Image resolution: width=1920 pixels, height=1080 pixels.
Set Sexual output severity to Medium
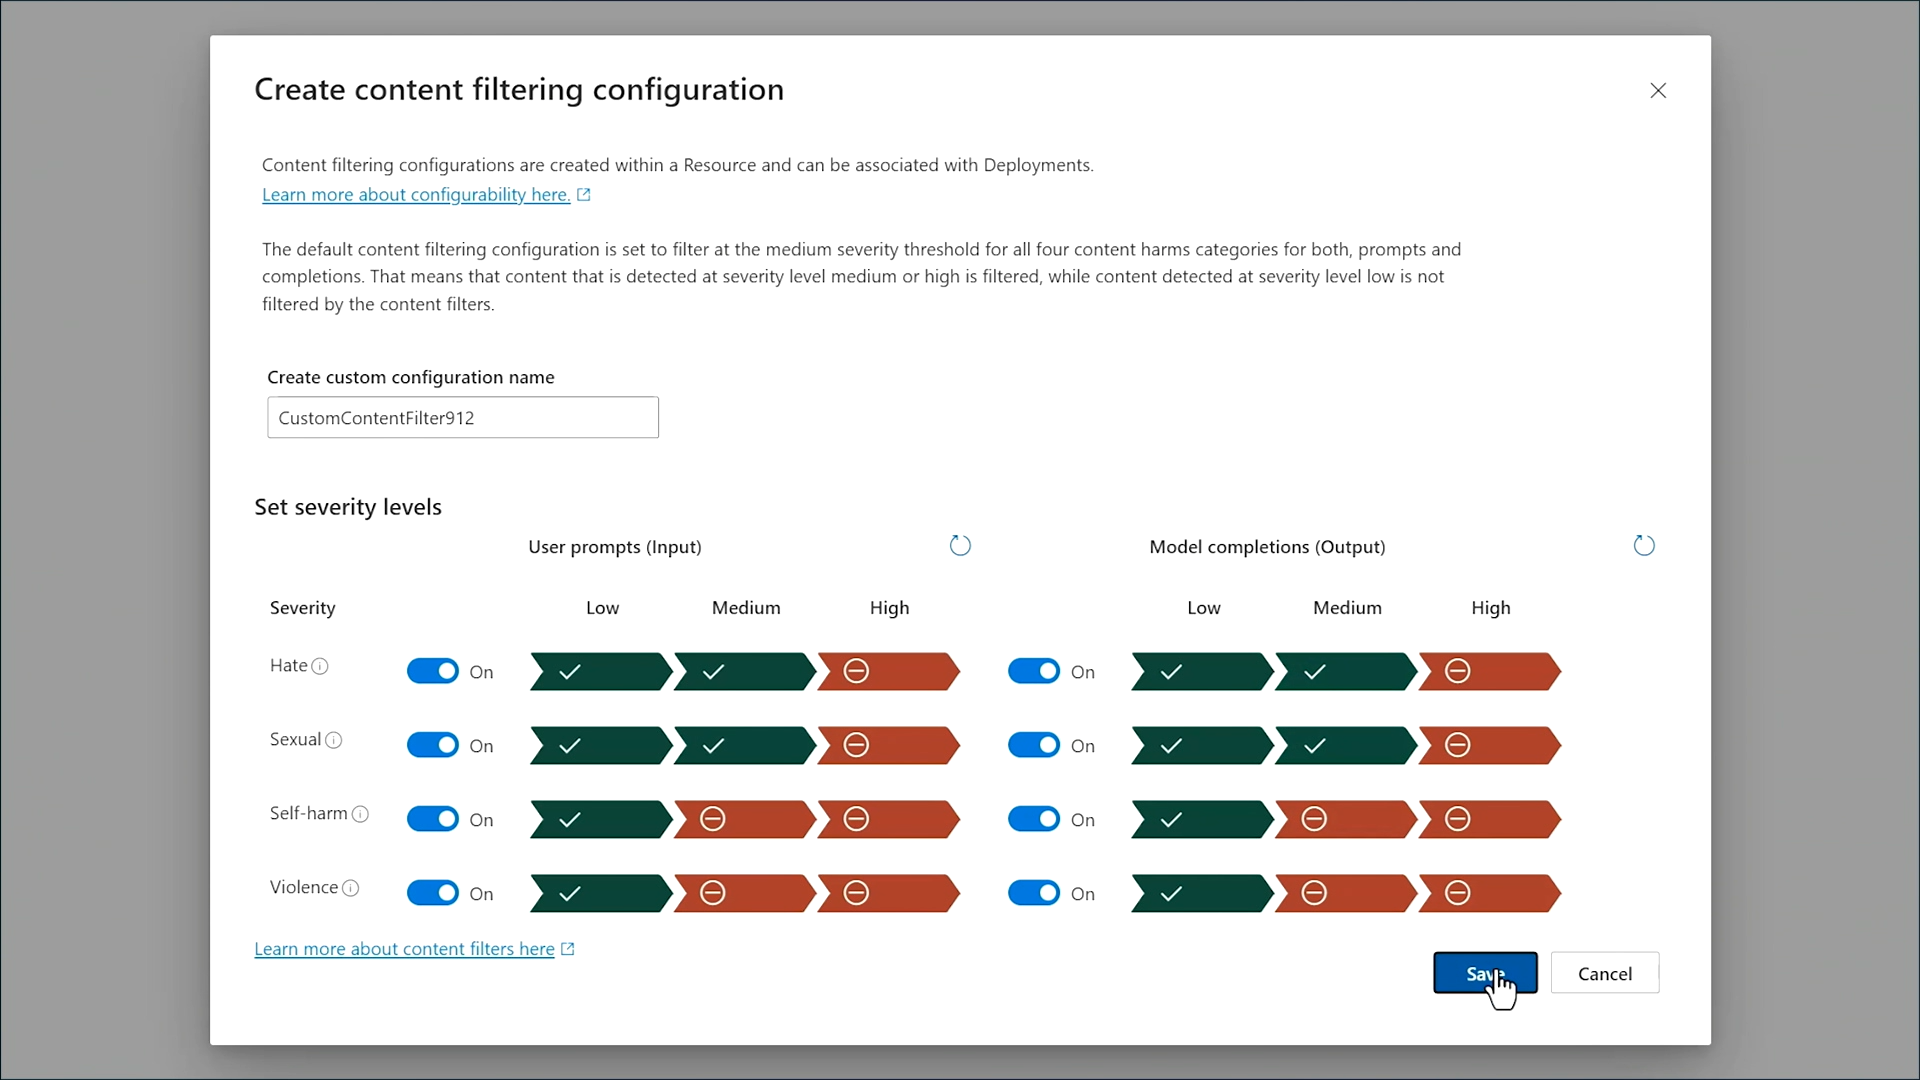(1345, 745)
